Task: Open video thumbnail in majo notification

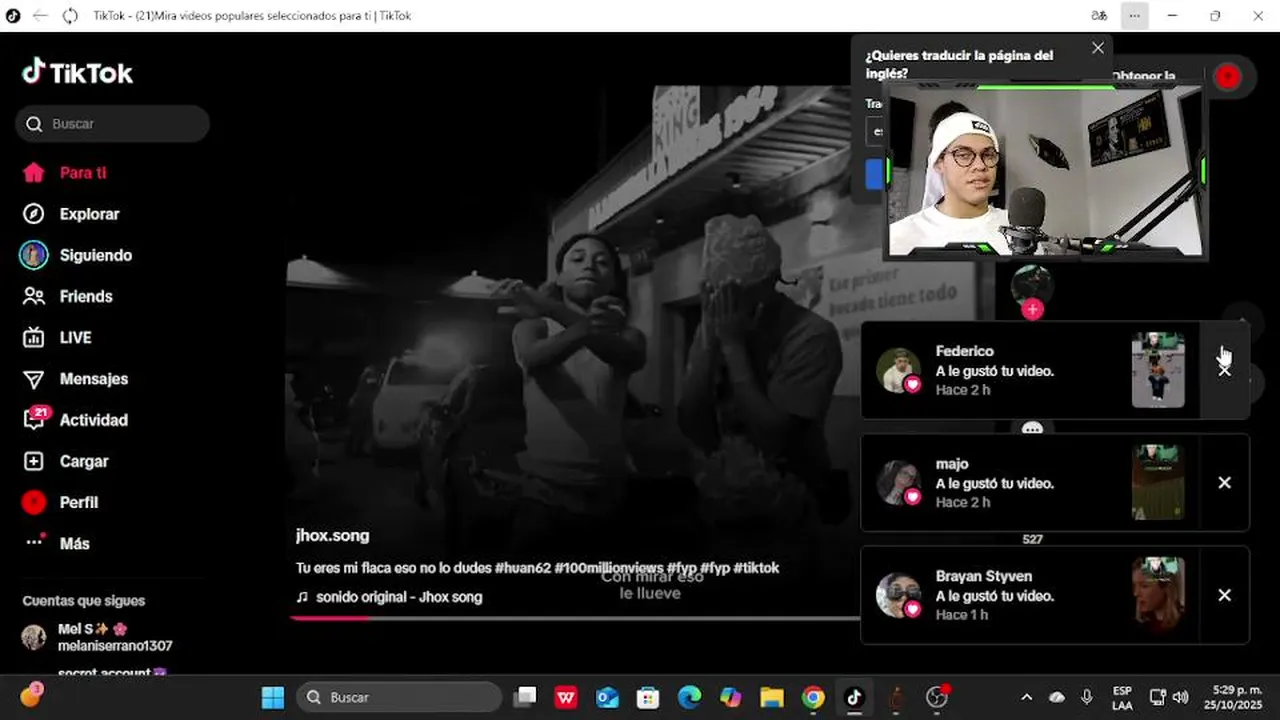Action: pyautogui.click(x=1158, y=482)
